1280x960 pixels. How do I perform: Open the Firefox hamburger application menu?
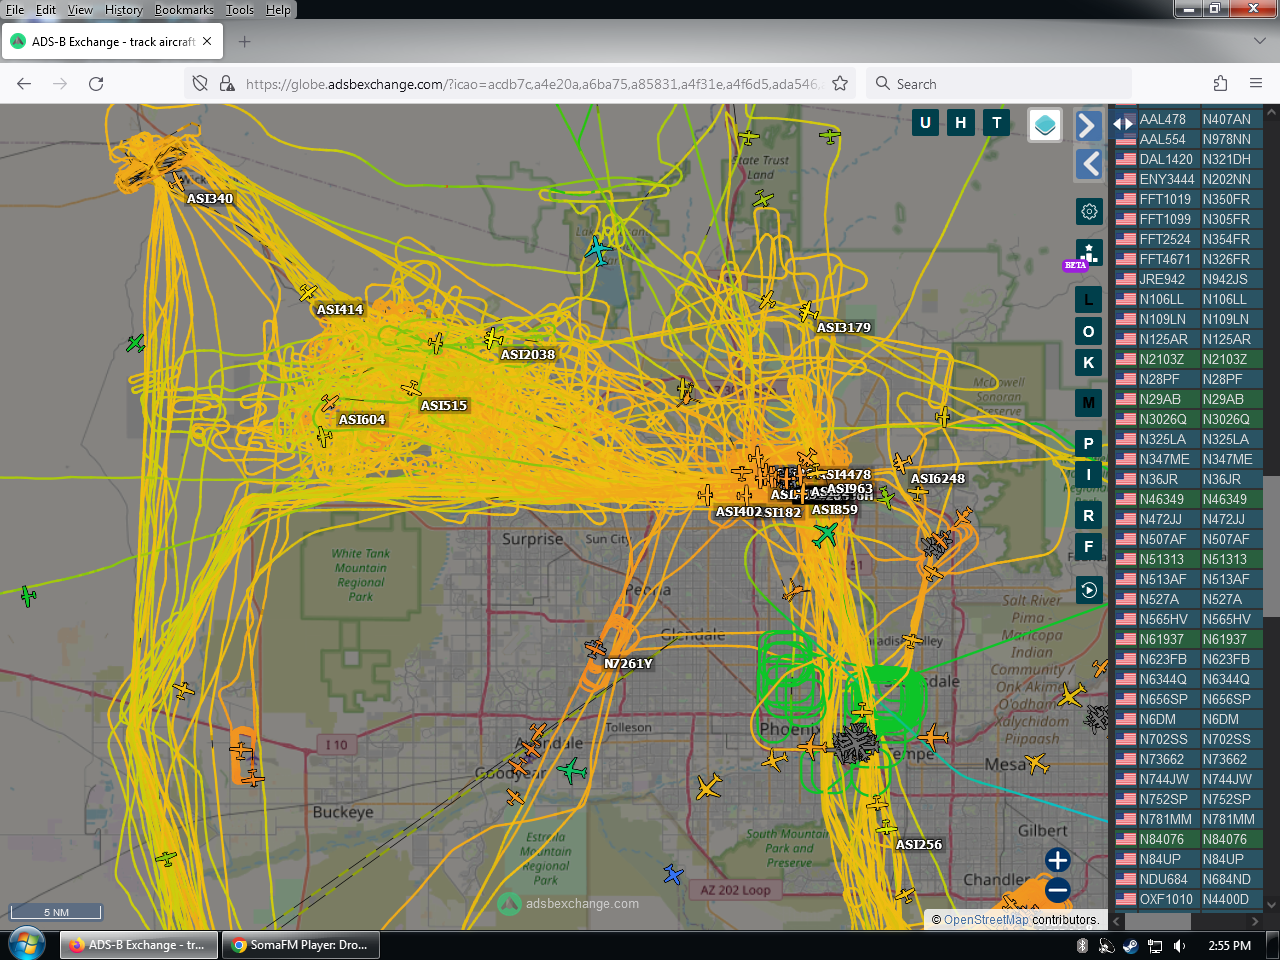pos(1256,84)
